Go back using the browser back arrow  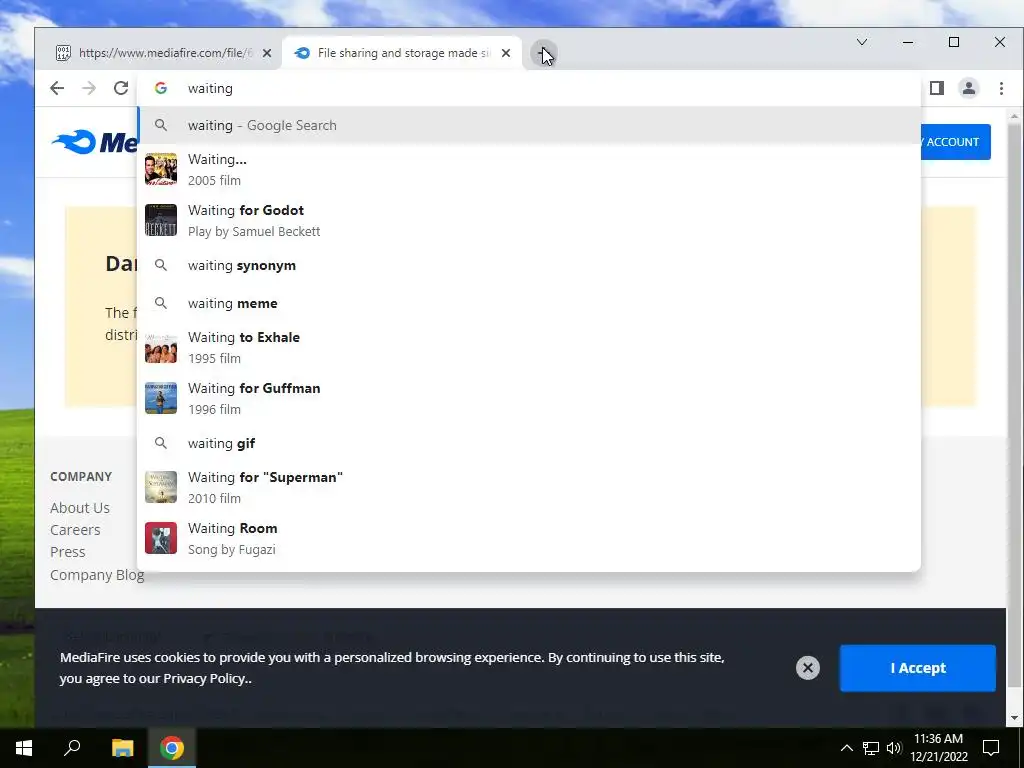click(57, 88)
